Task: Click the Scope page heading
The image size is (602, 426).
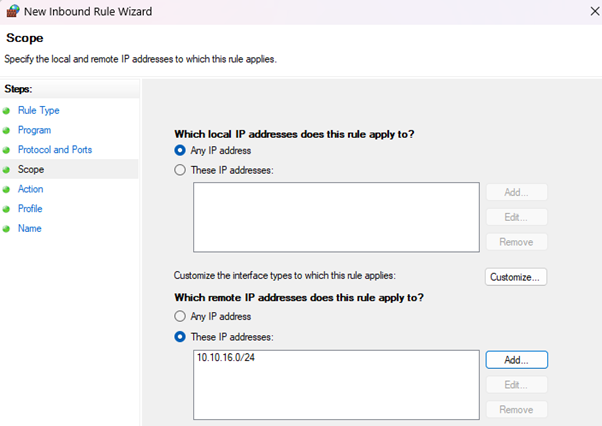Action: [25, 38]
